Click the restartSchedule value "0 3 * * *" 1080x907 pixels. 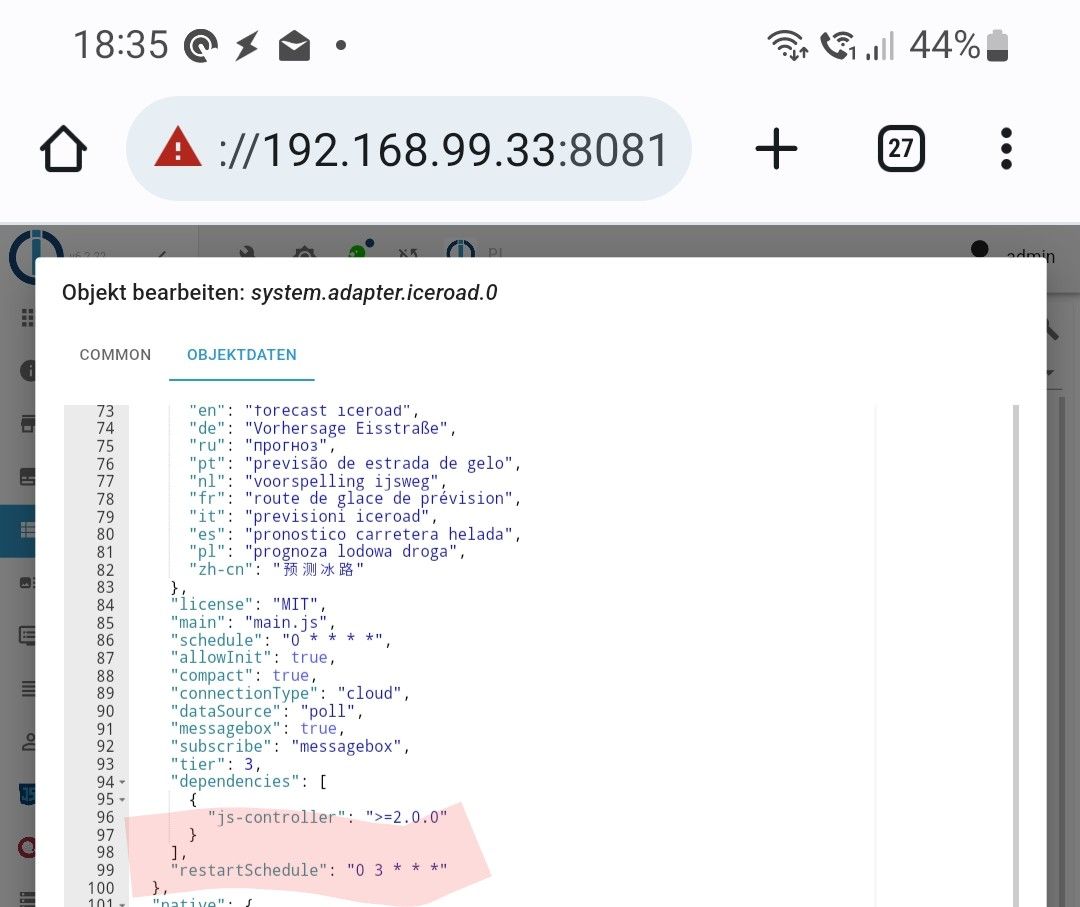coord(396,870)
